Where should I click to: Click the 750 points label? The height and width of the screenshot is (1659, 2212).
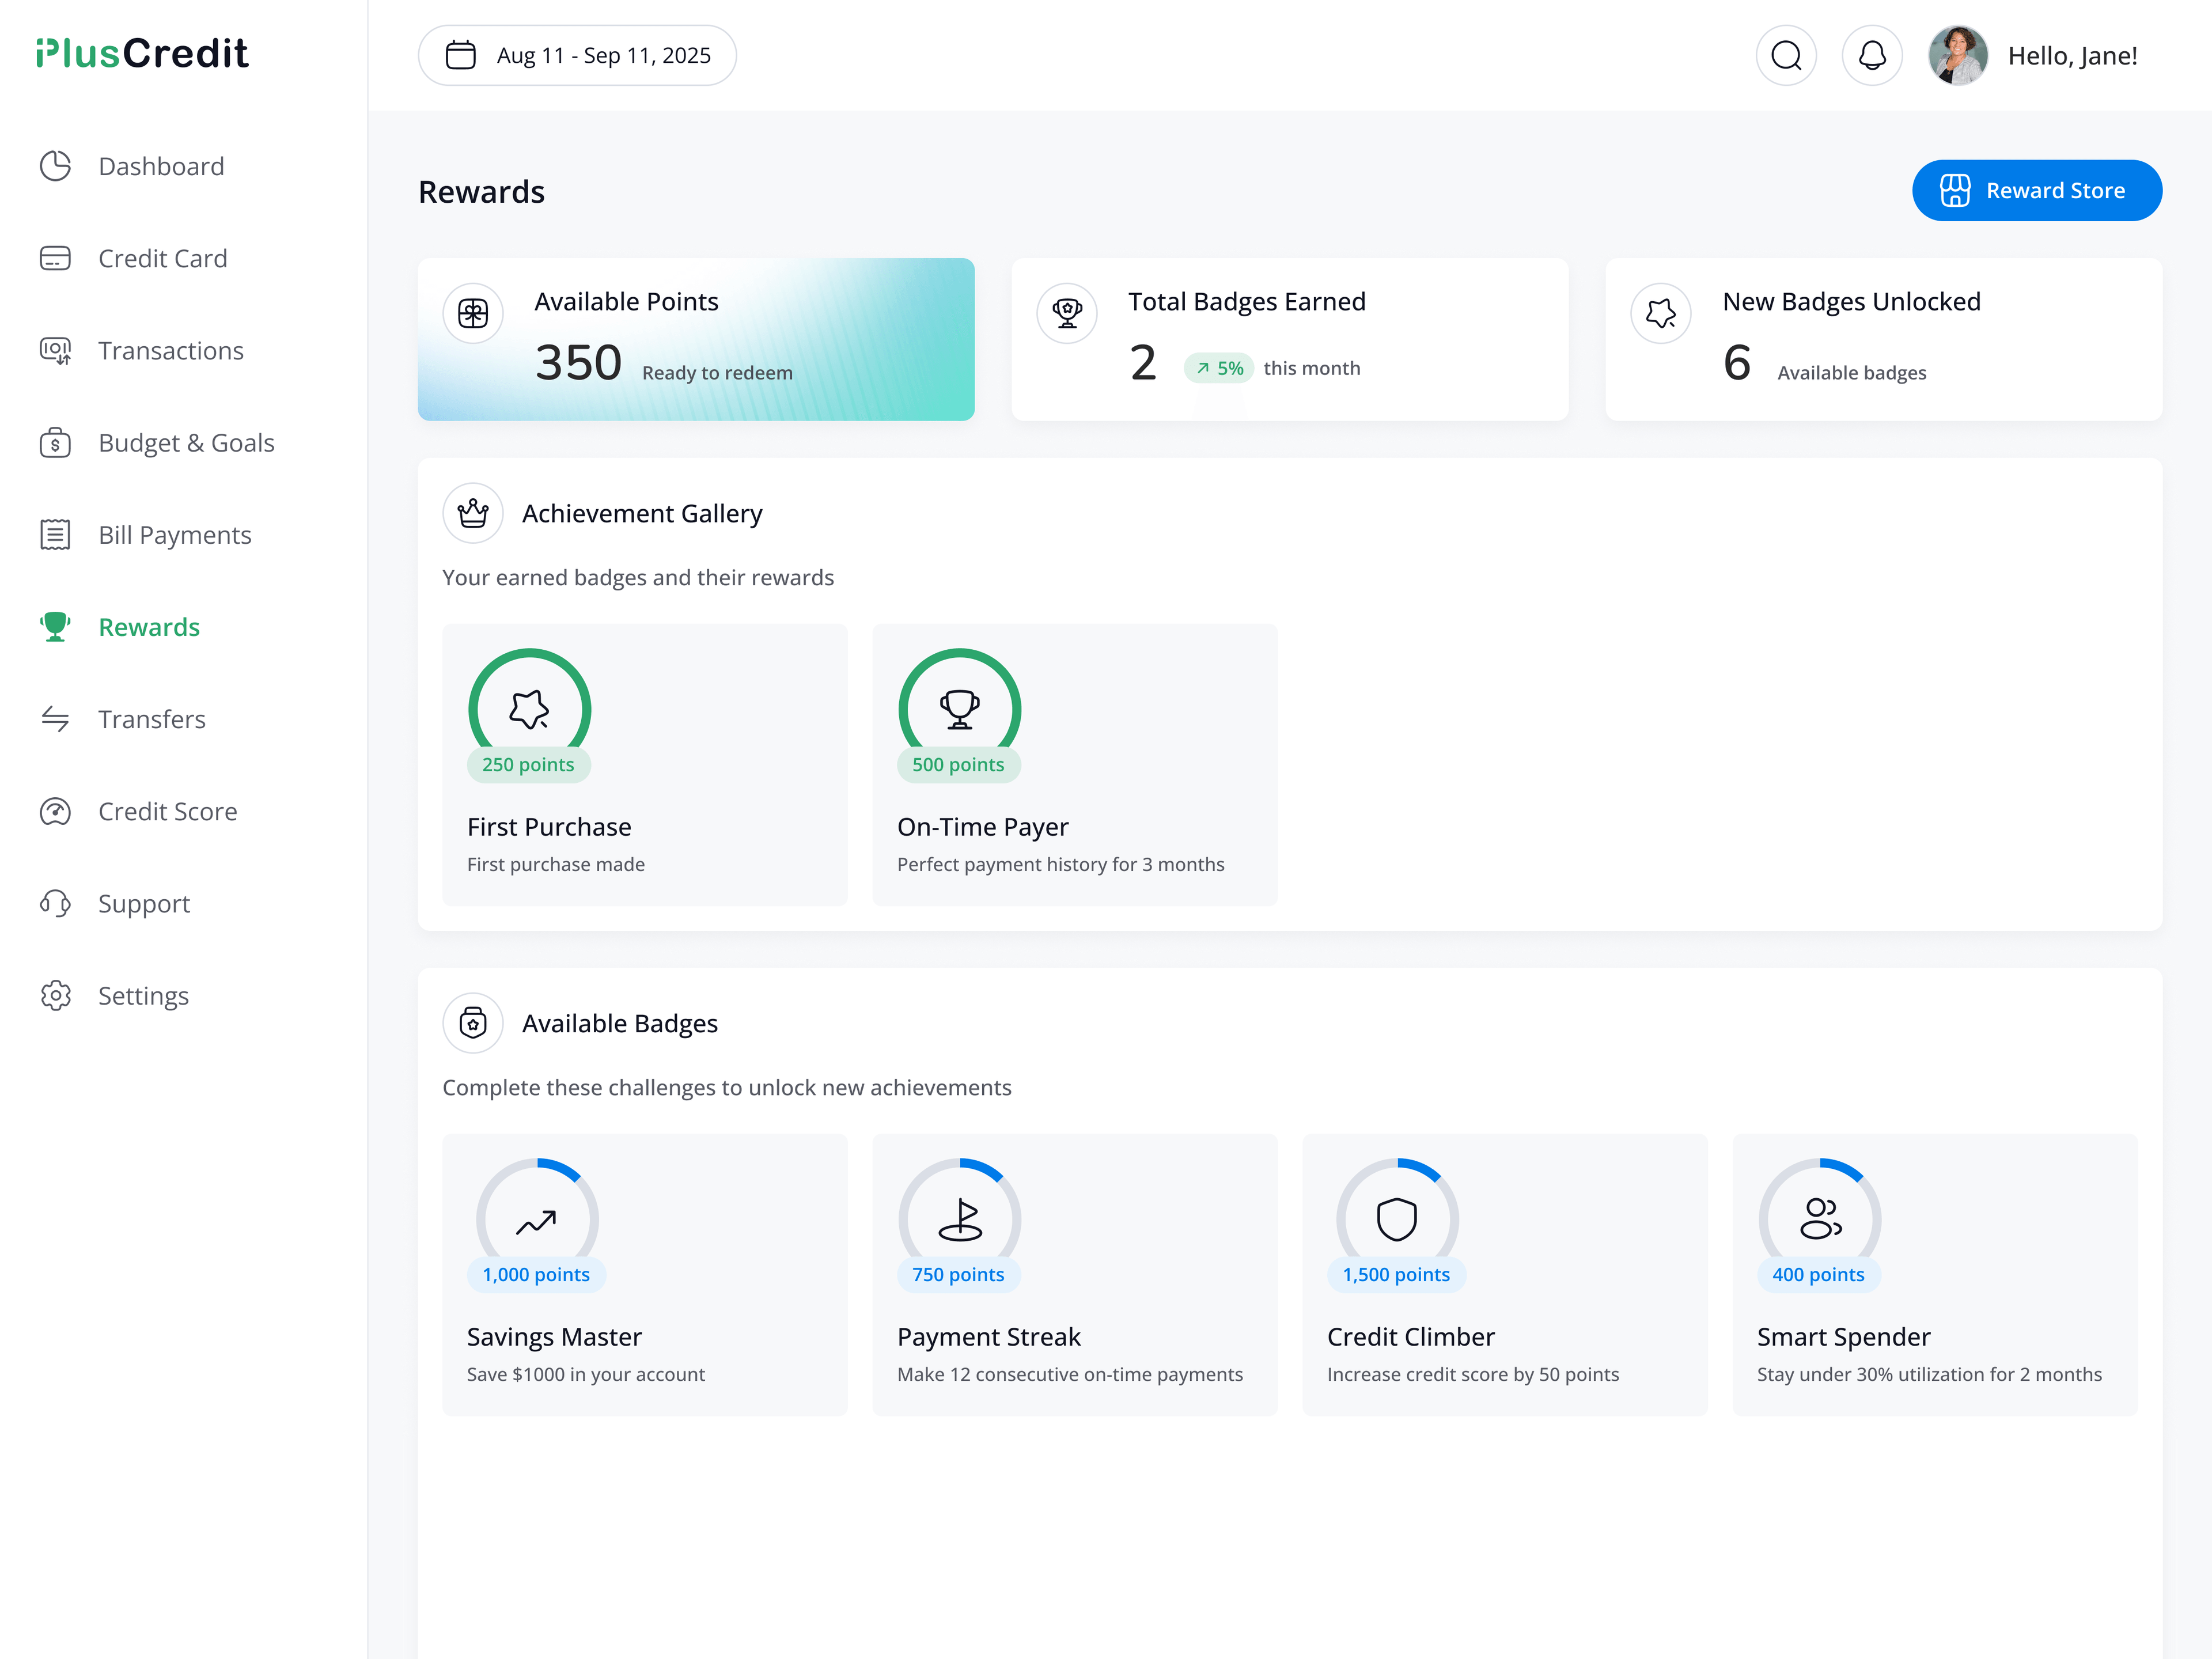pyautogui.click(x=958, y=1275)
